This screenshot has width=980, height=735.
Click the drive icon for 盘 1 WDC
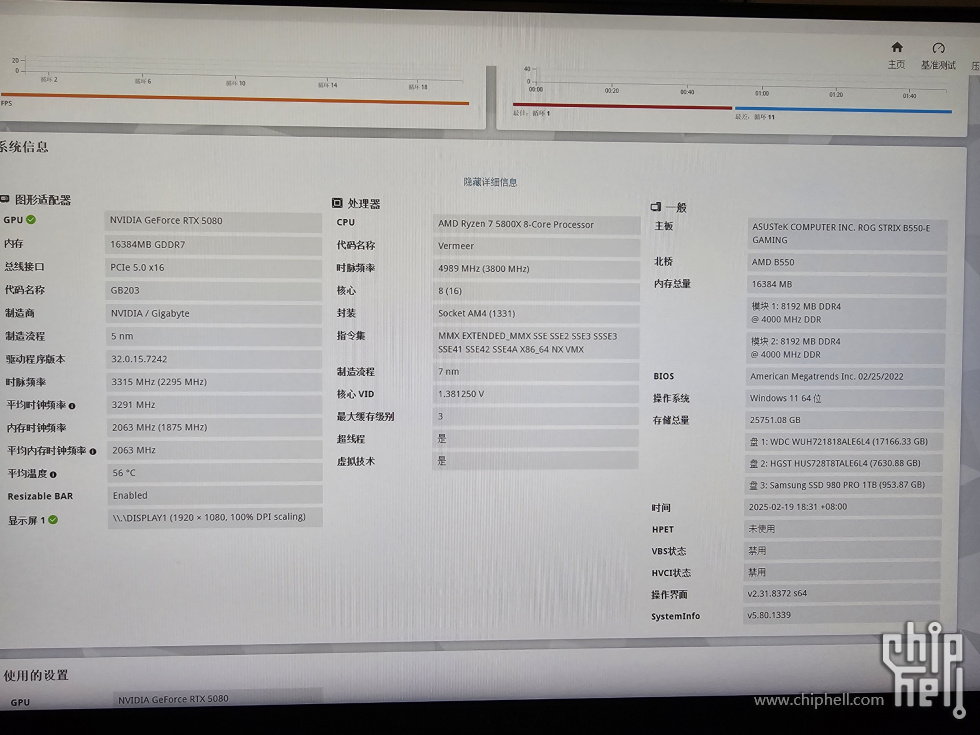(x=754, y=441)
